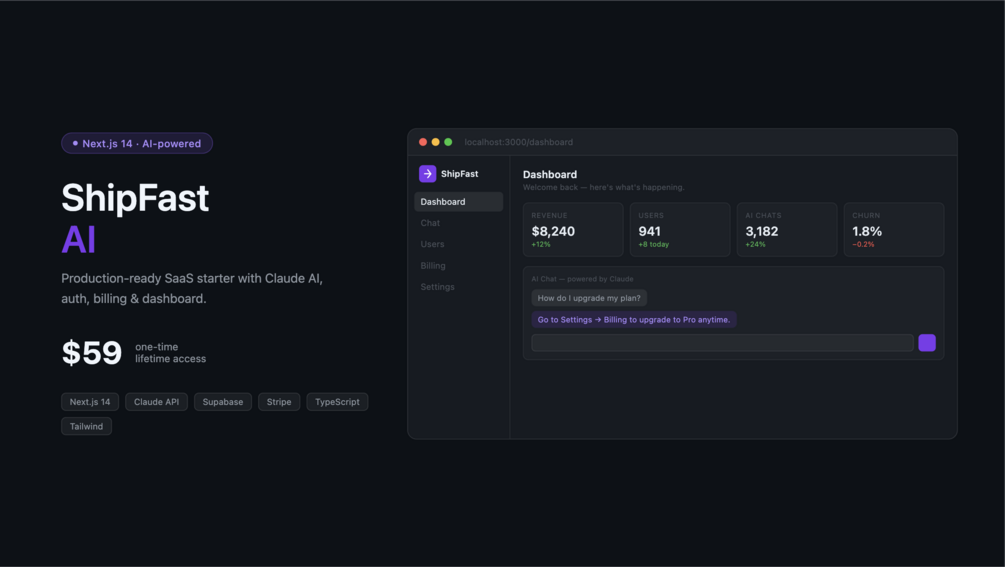Screen dimensions: 1005x567
Task: Open the Revenue $8,240 stat card
Action: tap(573, 229)
